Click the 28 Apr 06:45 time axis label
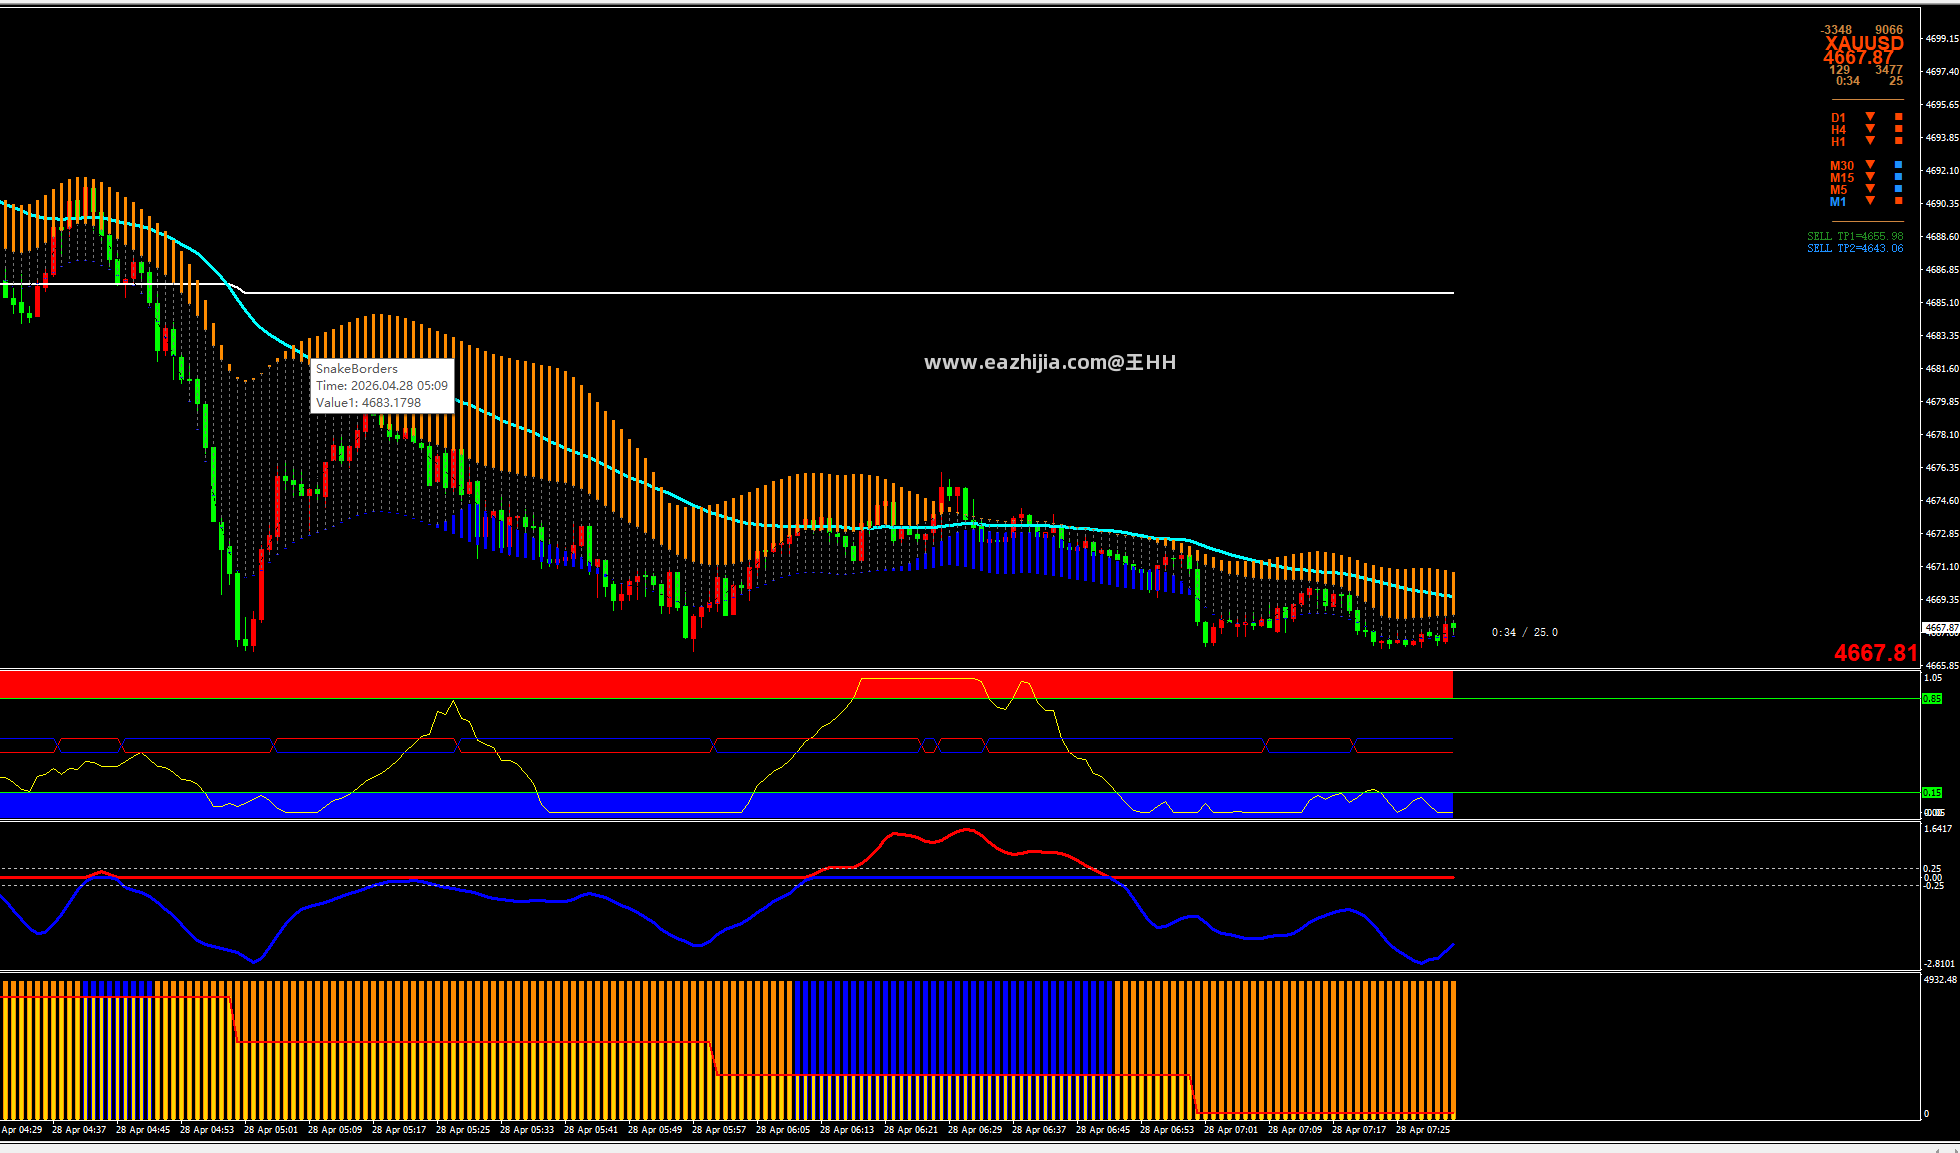The image size is (1960, 1153). pyautogui.click(x=1103, y=1130)
